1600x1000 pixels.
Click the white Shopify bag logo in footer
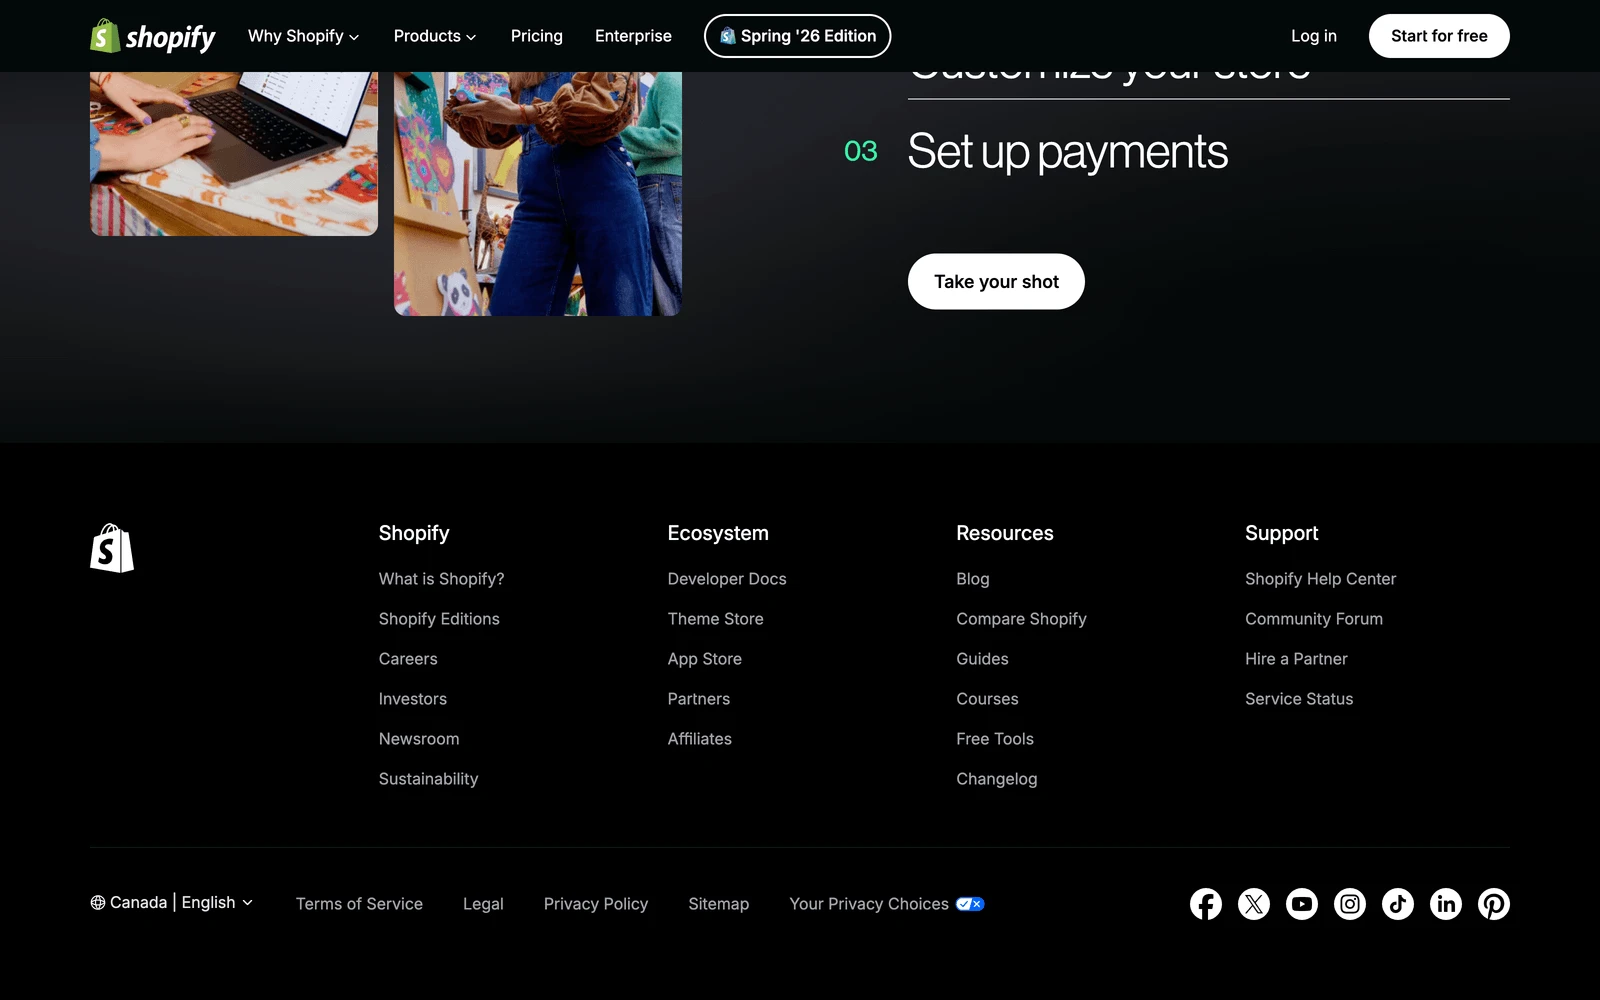[112, 548]
